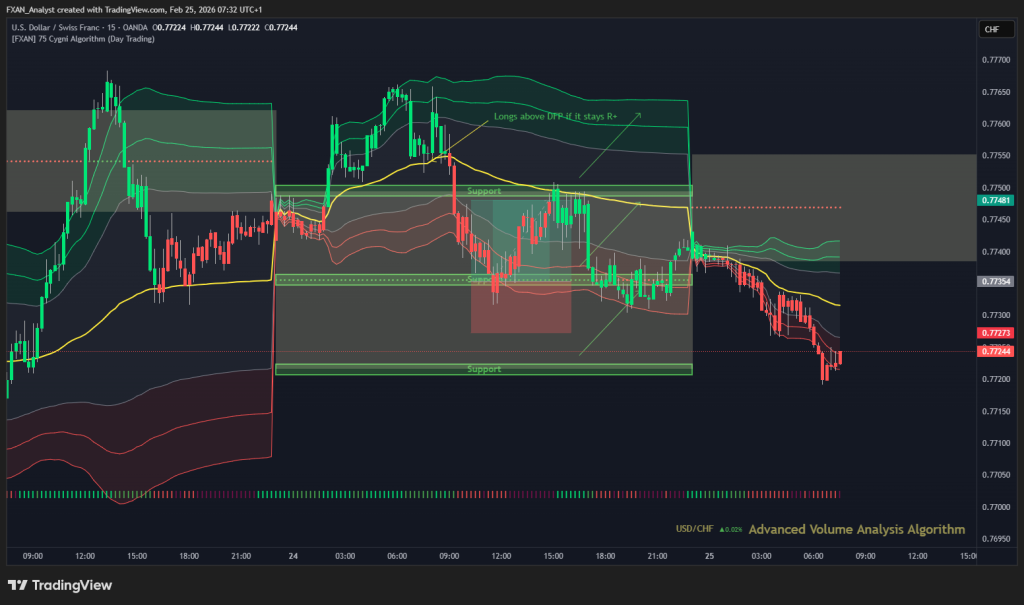Click the Advanced Volume Analysis Algorithm label
The height and width of the screenshot is (605, 1024).
pos(856,529)
